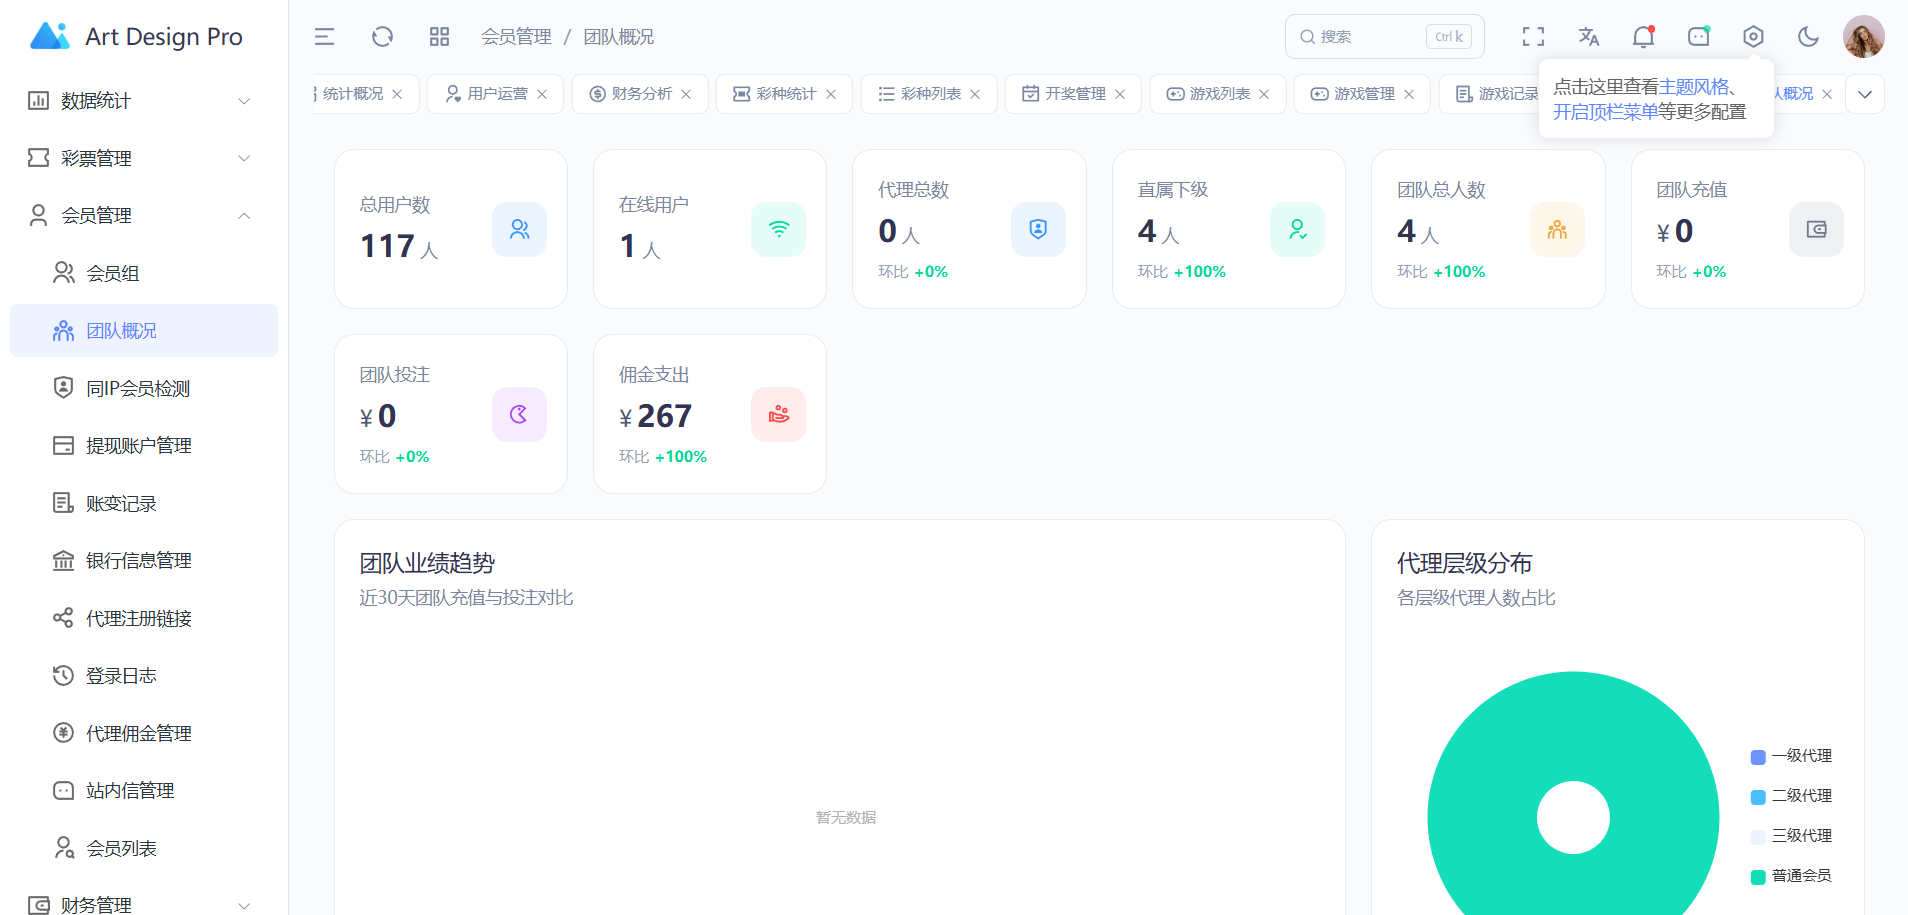Close the 彩种列表 tab

tap(975, 94)
